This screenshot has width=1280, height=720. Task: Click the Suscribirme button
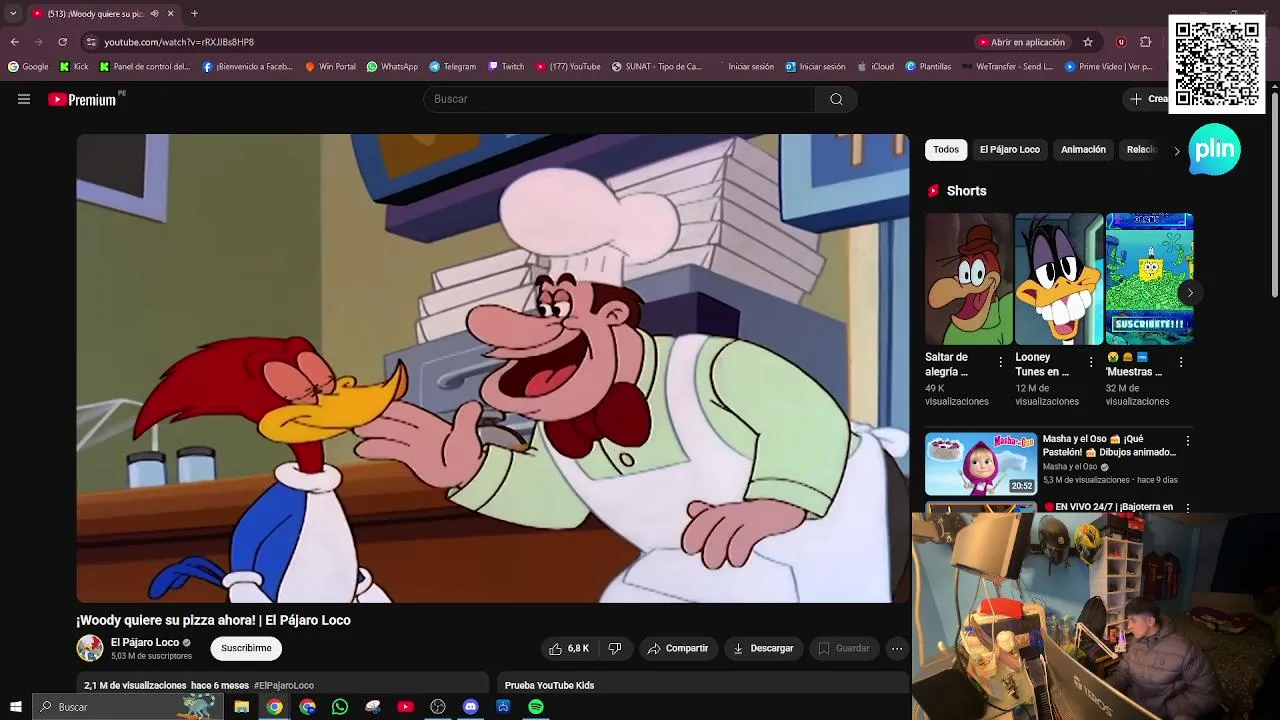(246, 648)
